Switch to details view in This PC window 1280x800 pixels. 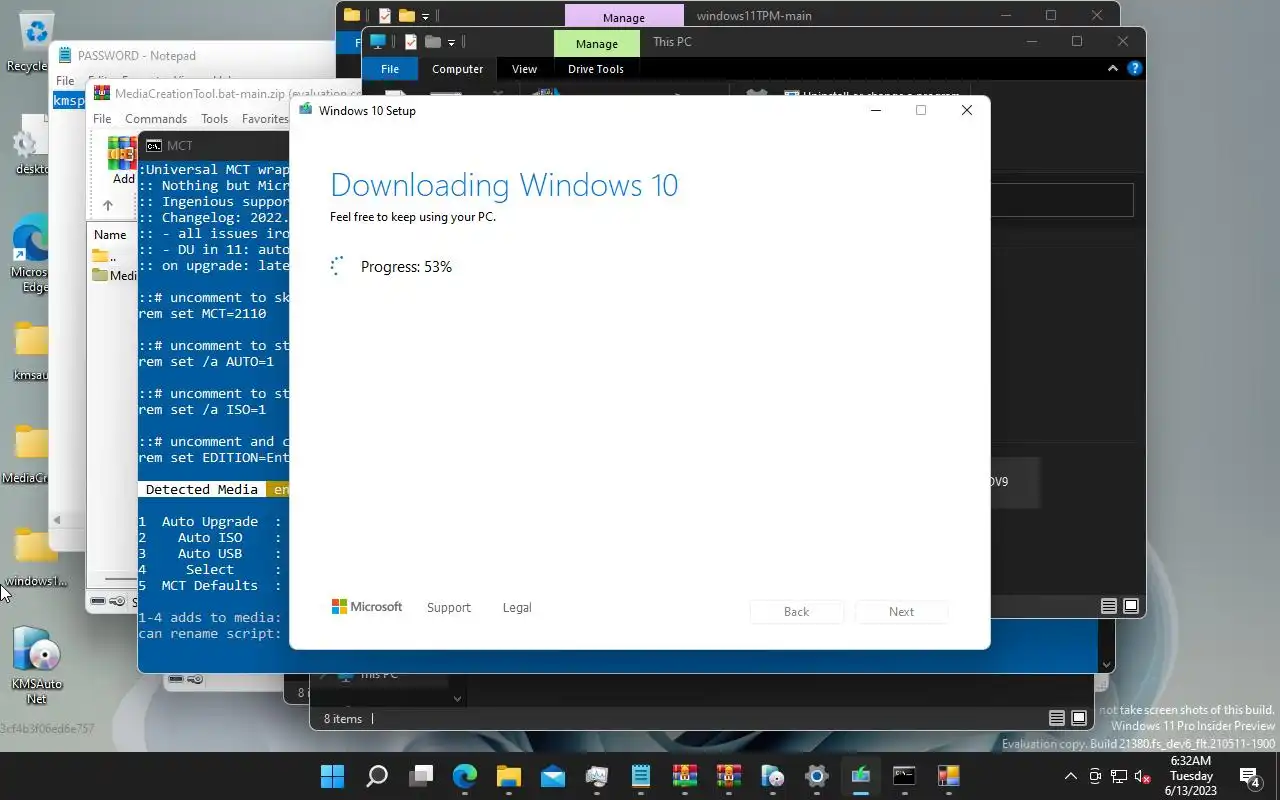(x=1109, y=606)
